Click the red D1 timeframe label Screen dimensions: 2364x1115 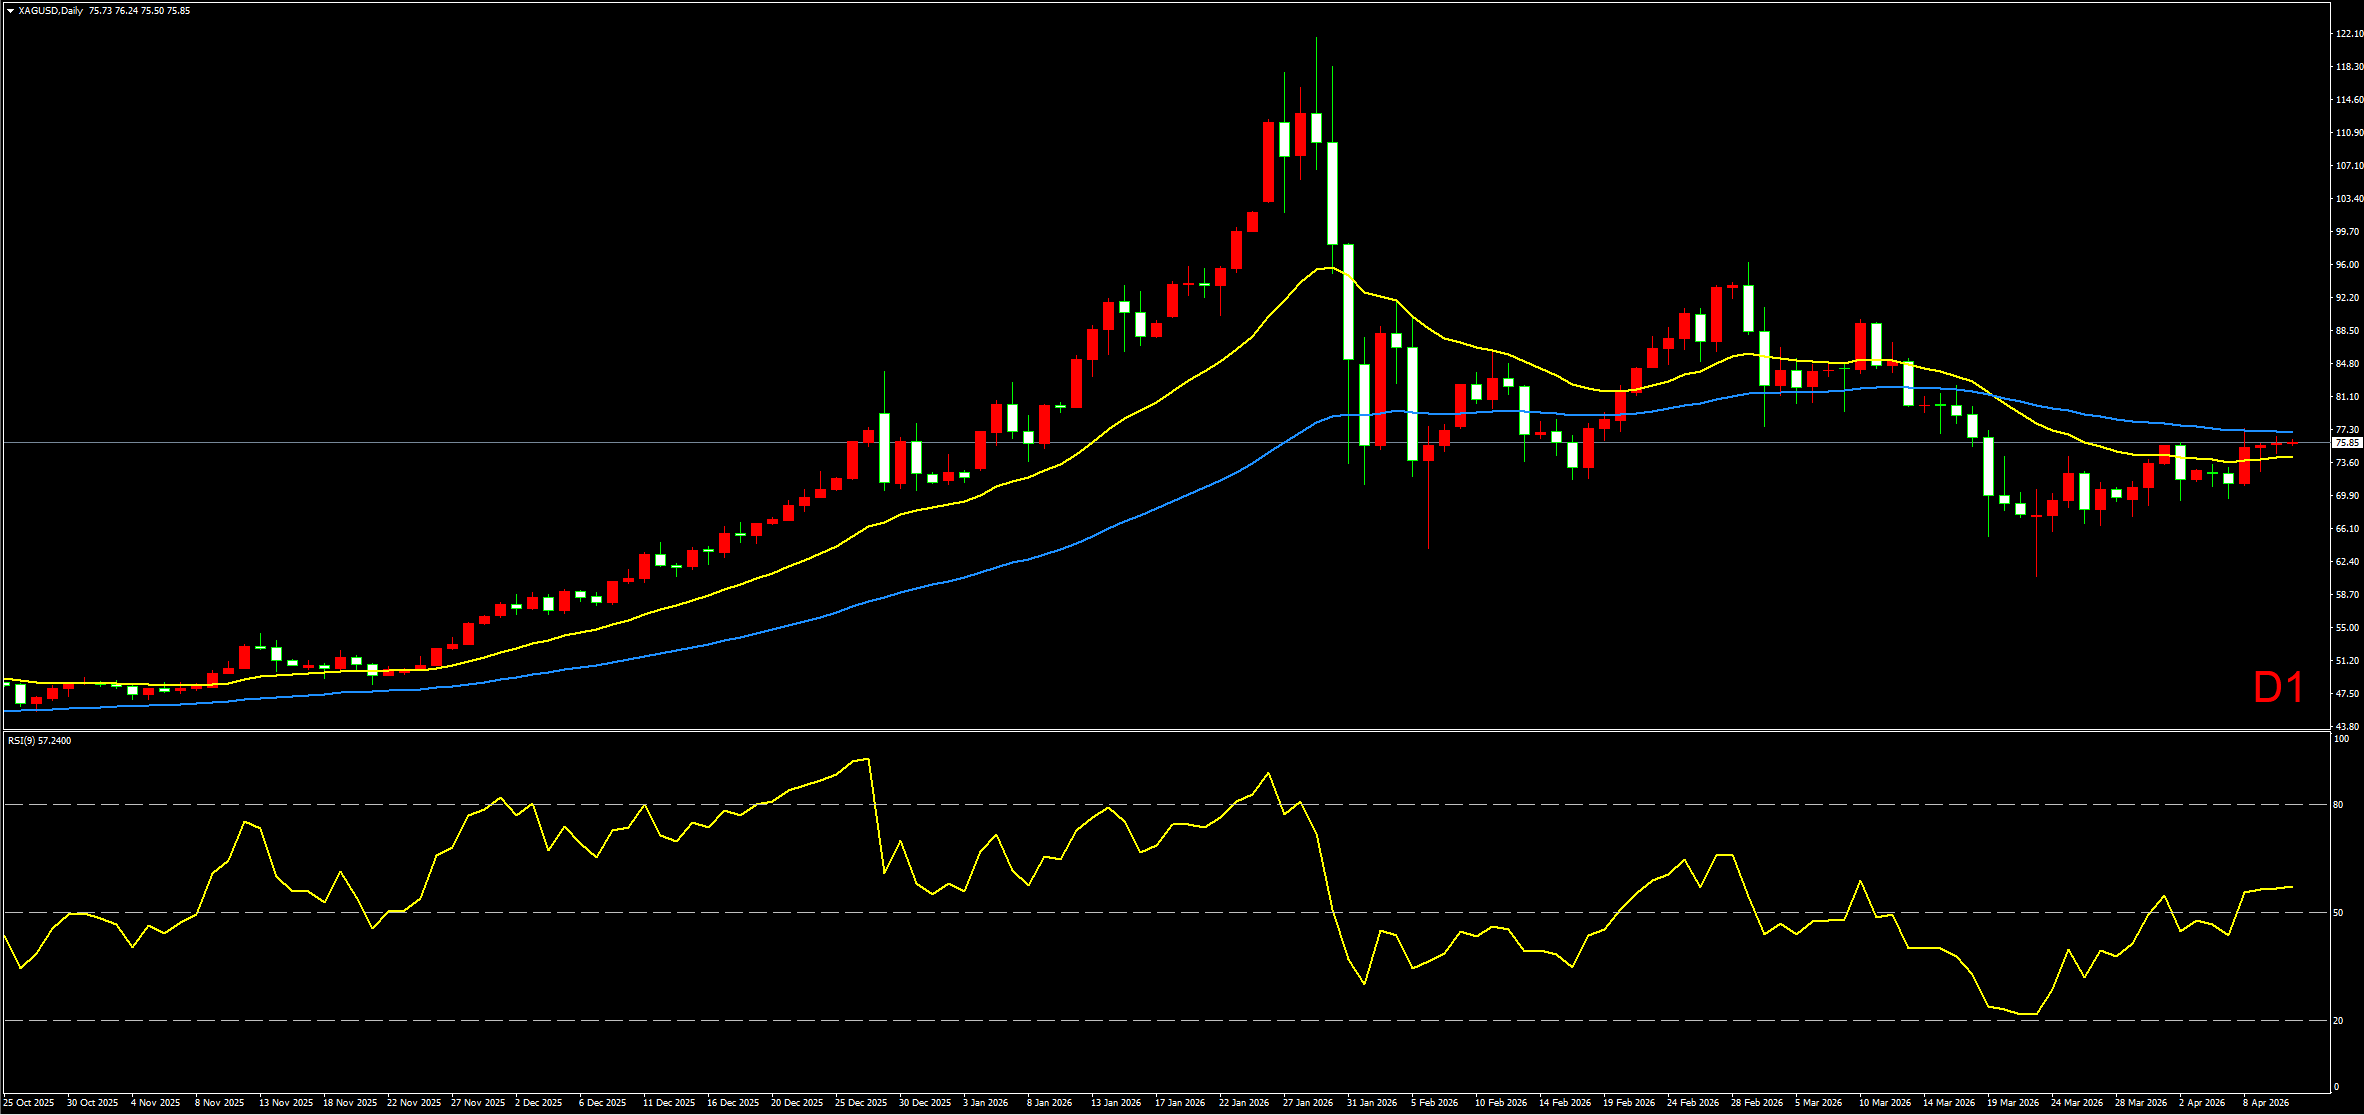2278,688
